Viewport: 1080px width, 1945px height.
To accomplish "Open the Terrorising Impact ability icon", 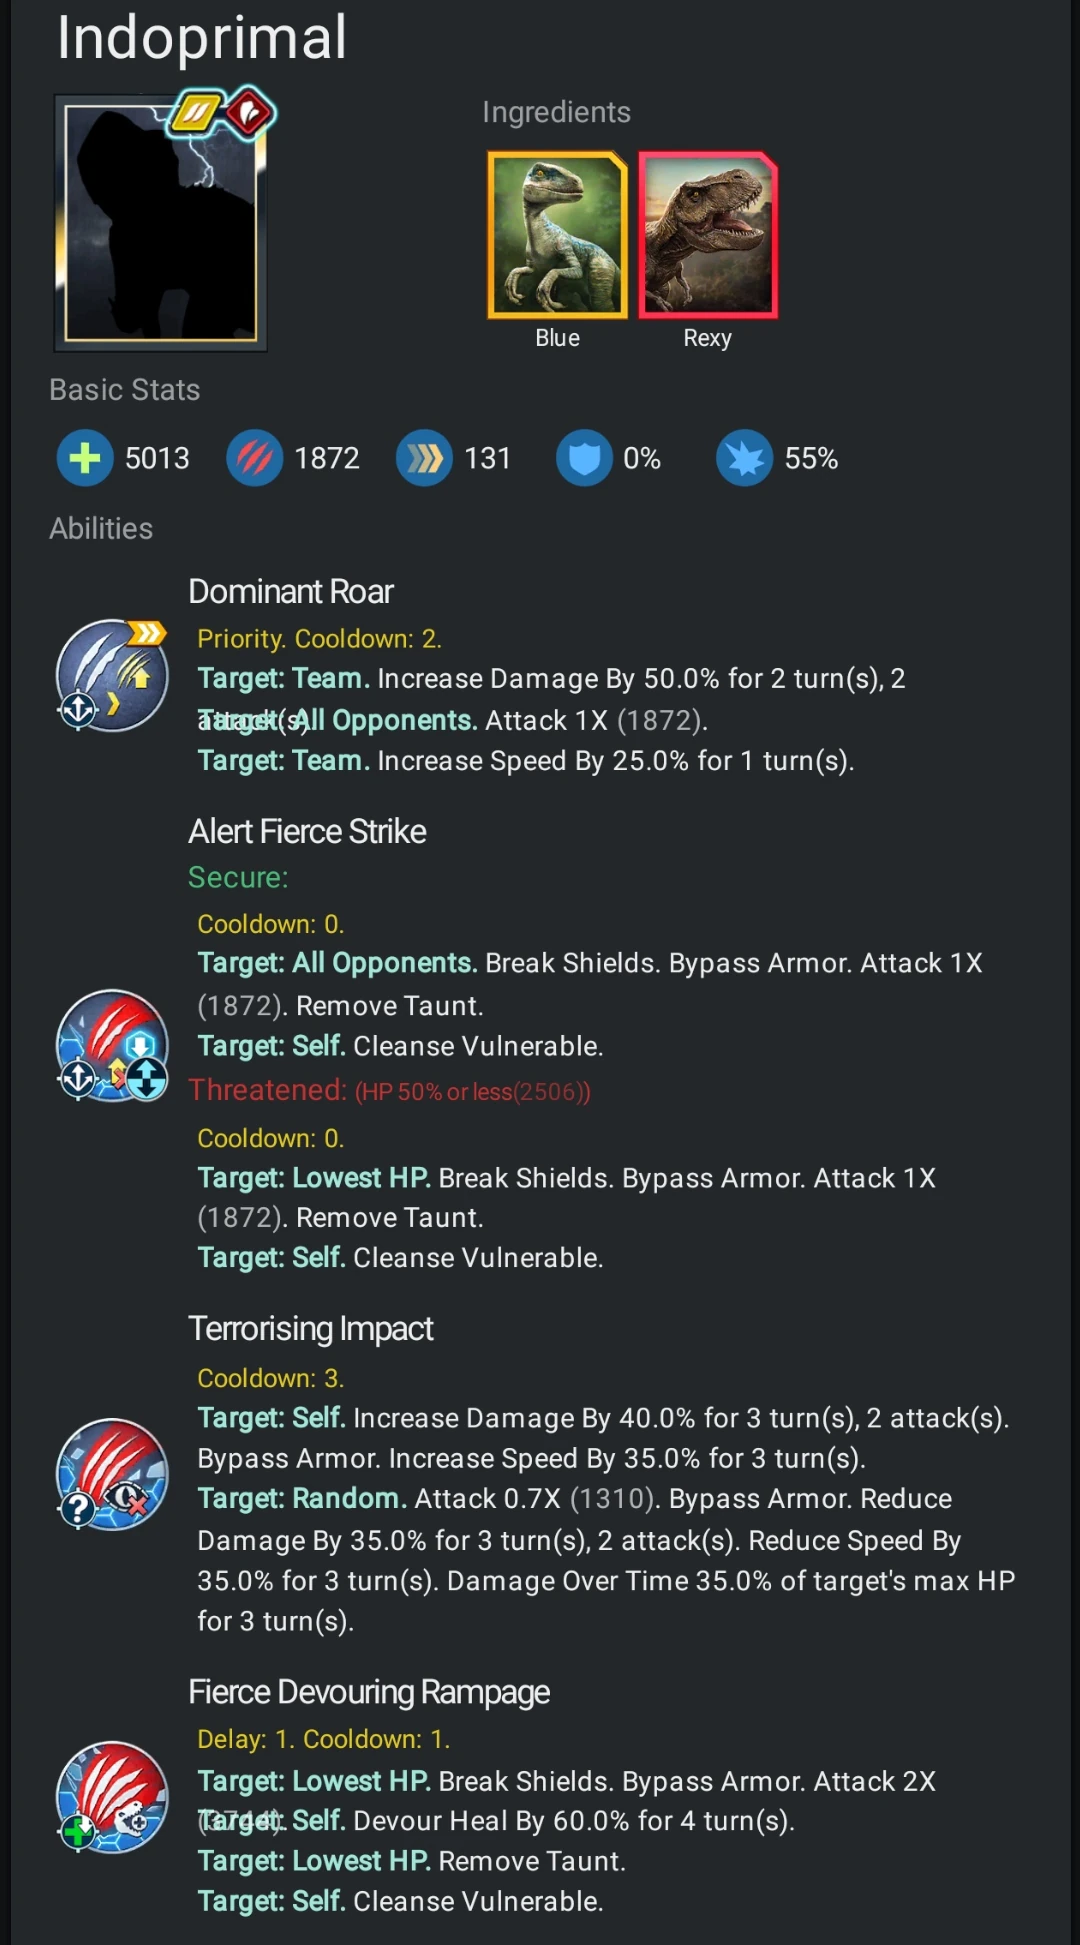I will point(111,1475).
